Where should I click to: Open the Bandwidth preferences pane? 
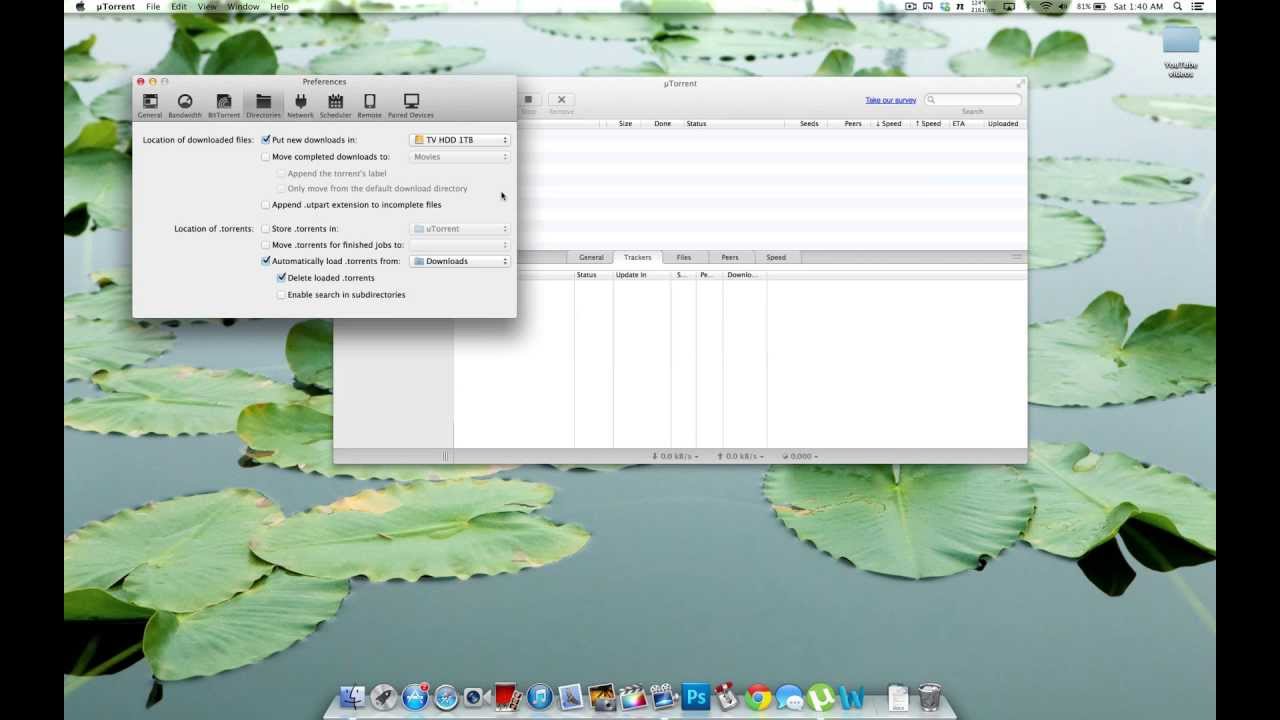click(x=185, y=105)
